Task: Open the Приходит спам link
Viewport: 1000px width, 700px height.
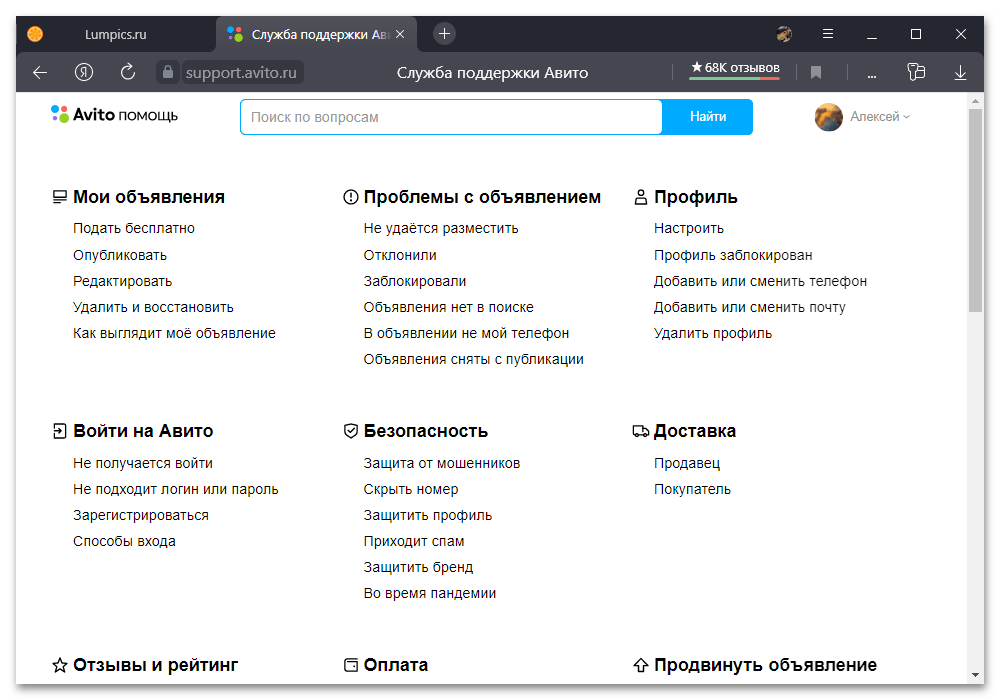Action: click(414, 541)
